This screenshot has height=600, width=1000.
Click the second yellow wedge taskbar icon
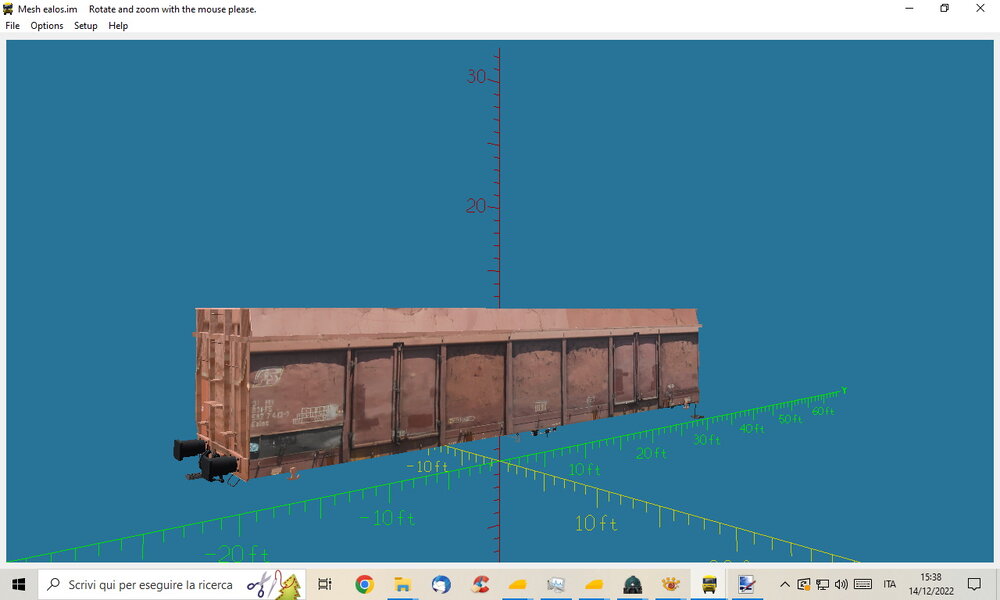[594, 584]
